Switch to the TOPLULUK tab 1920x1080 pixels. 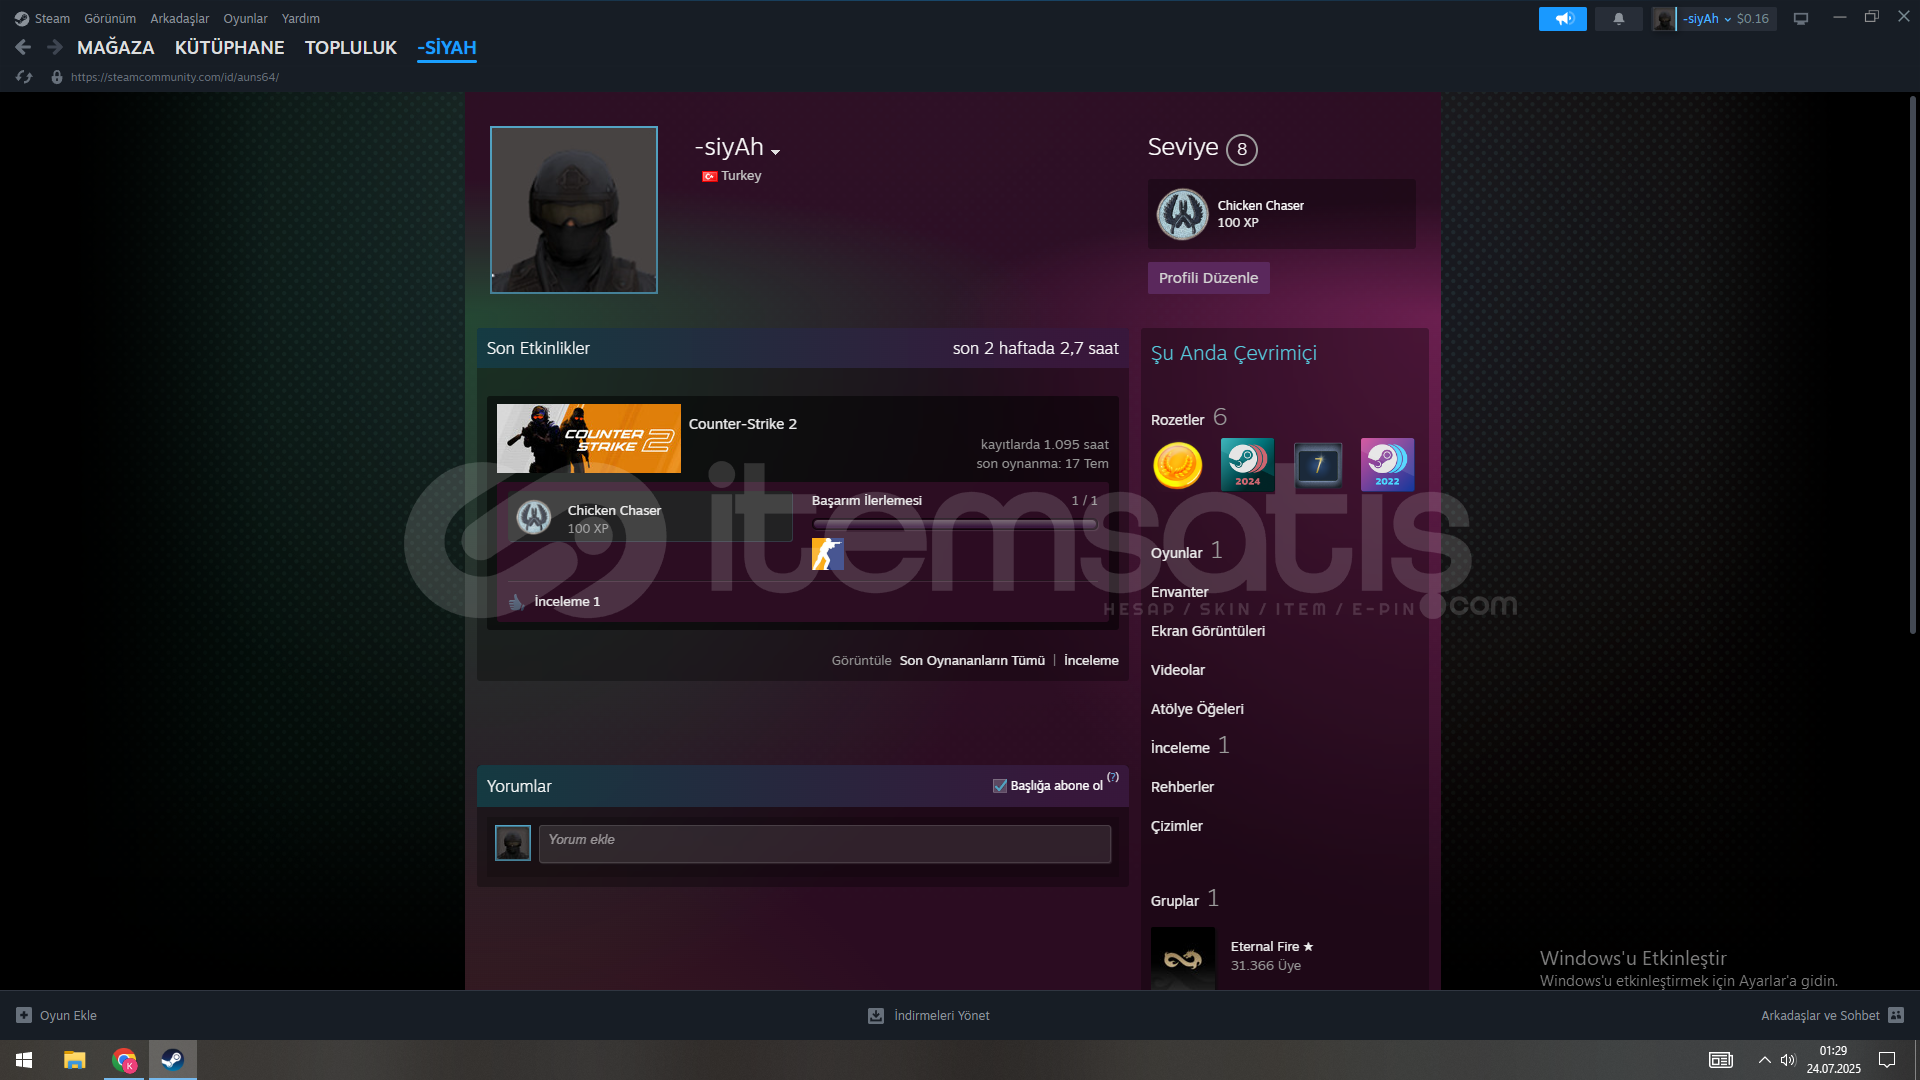(x=351, y=47)
